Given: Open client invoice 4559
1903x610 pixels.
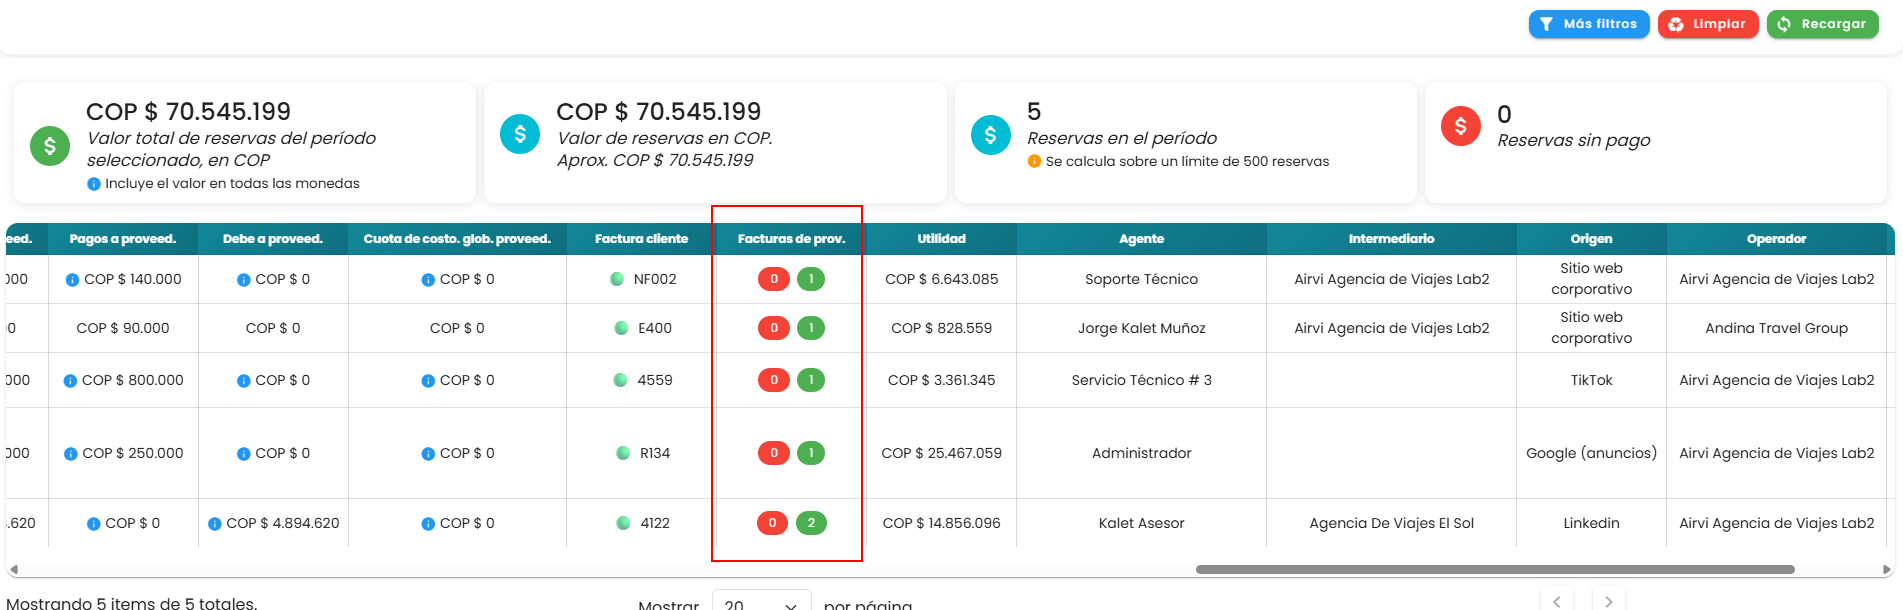Looking at the screenshot, I should (x=655, y=380).
